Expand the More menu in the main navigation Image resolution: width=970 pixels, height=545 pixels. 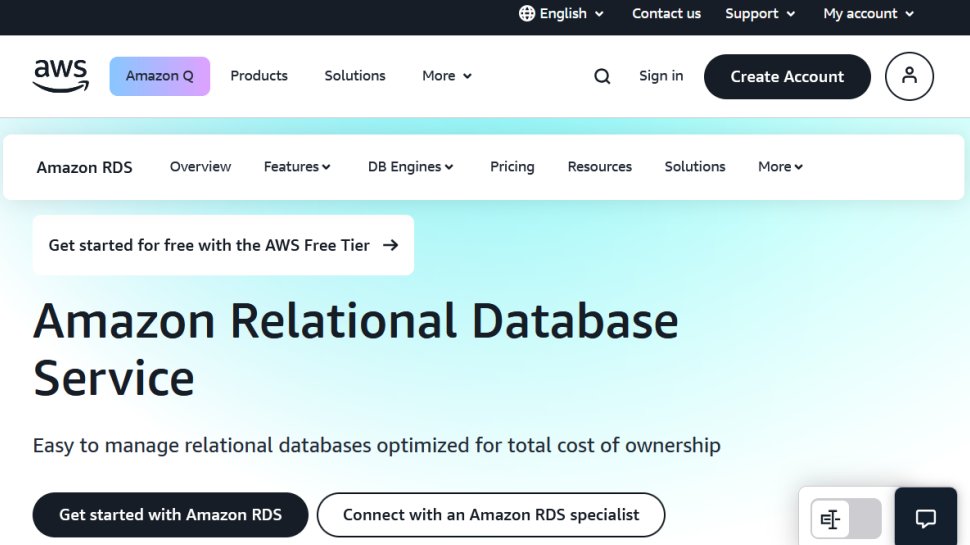coord(447,76)
